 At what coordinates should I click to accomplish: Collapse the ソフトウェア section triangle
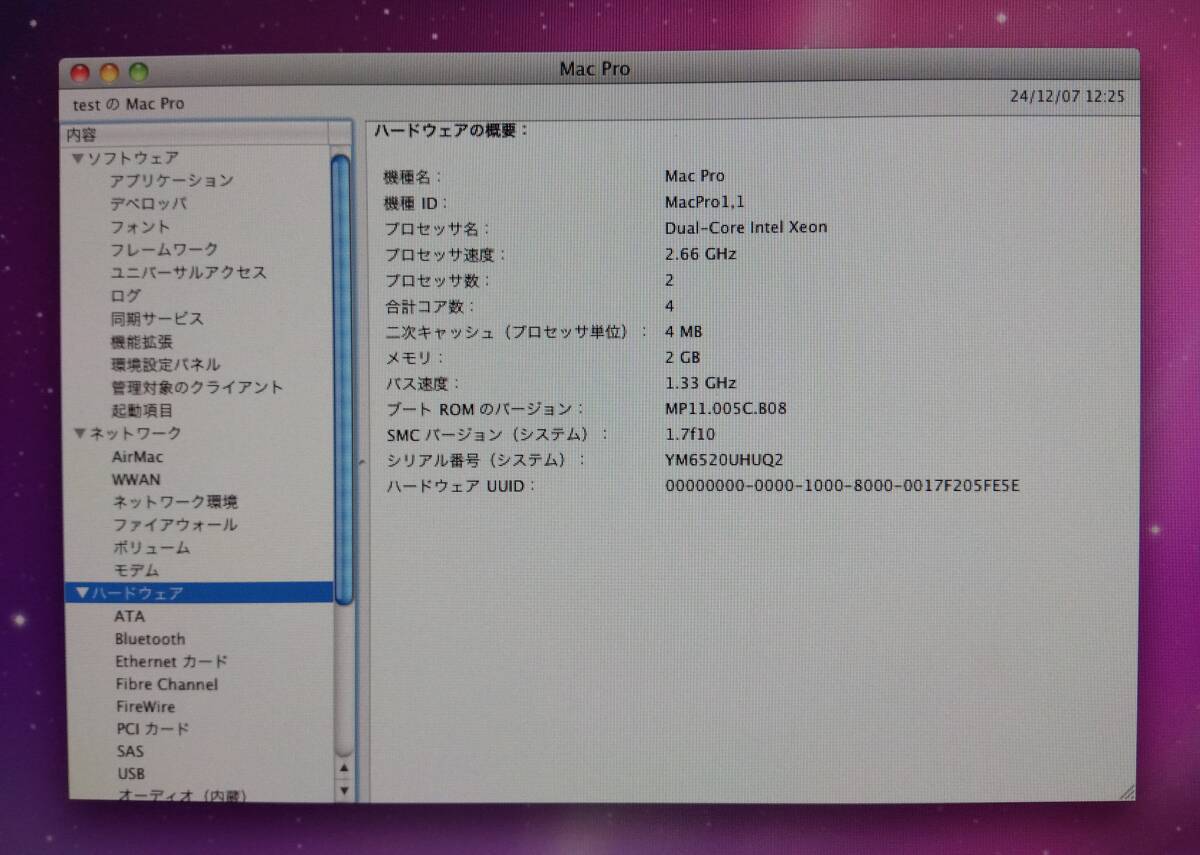78,158
